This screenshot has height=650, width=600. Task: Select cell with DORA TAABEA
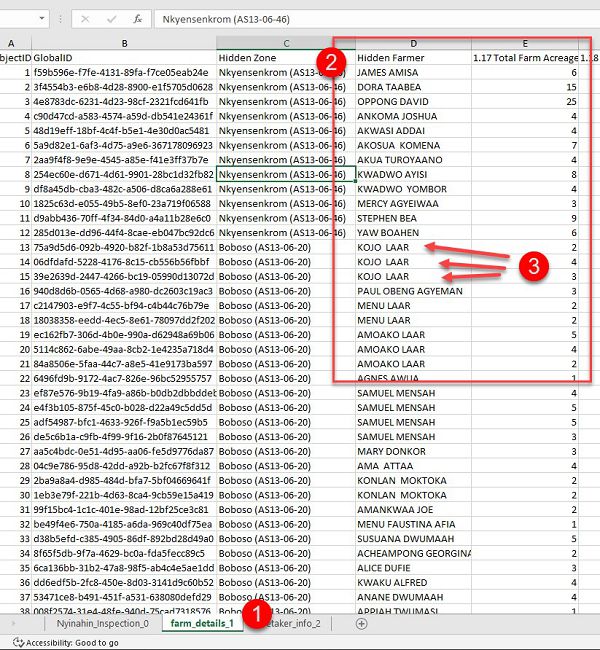coord(413,87)
